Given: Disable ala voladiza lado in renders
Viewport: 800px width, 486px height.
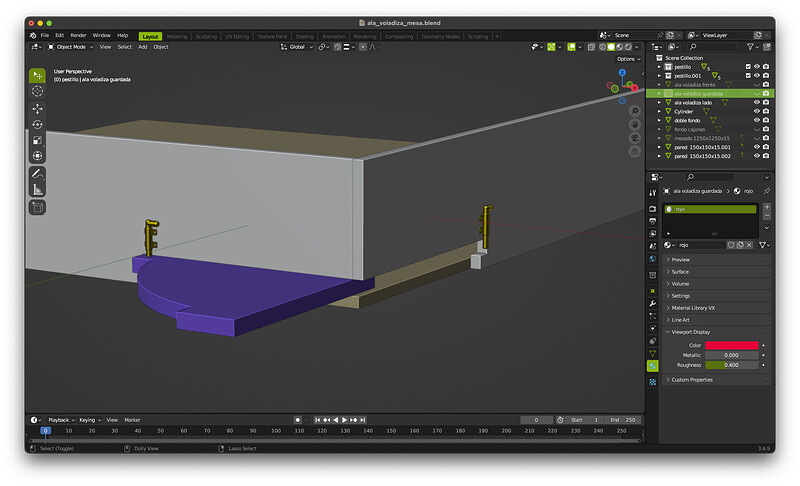Looking at the screenshot, I should [766, 103].
